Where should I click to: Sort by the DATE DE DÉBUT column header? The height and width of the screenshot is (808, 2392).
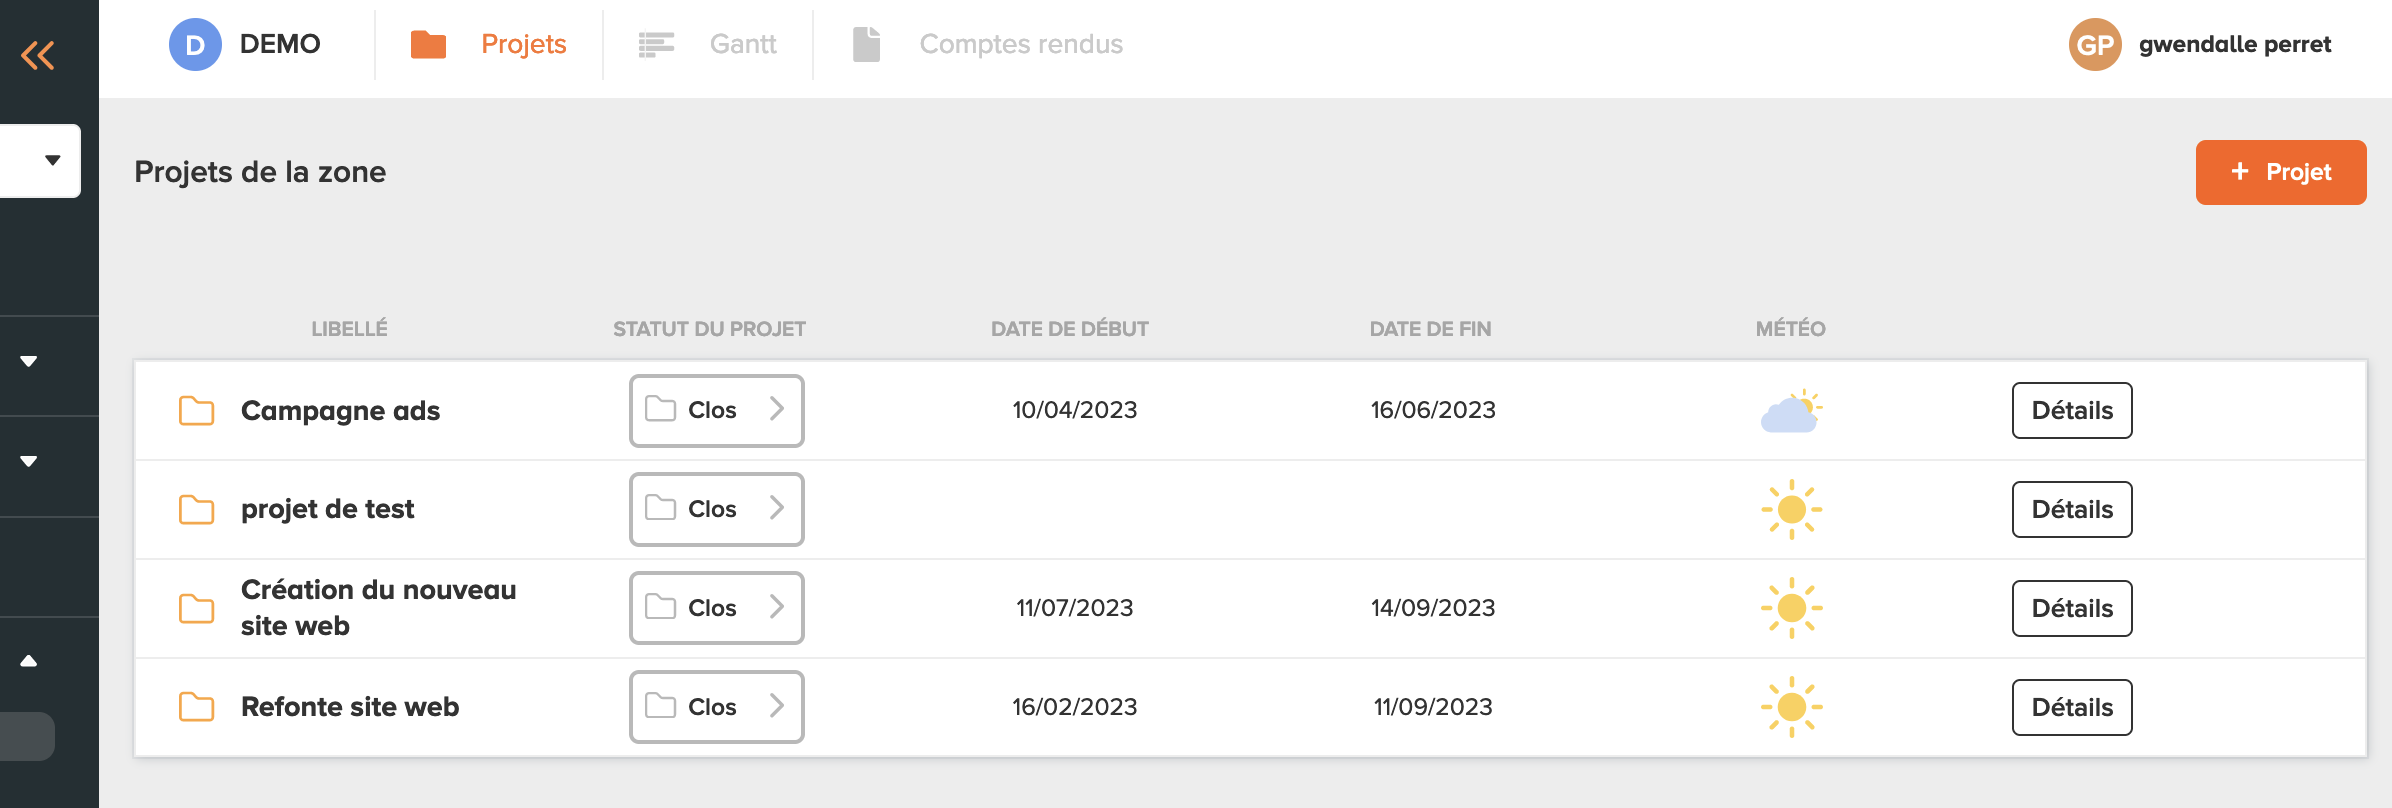click(x=1069, y=329)
